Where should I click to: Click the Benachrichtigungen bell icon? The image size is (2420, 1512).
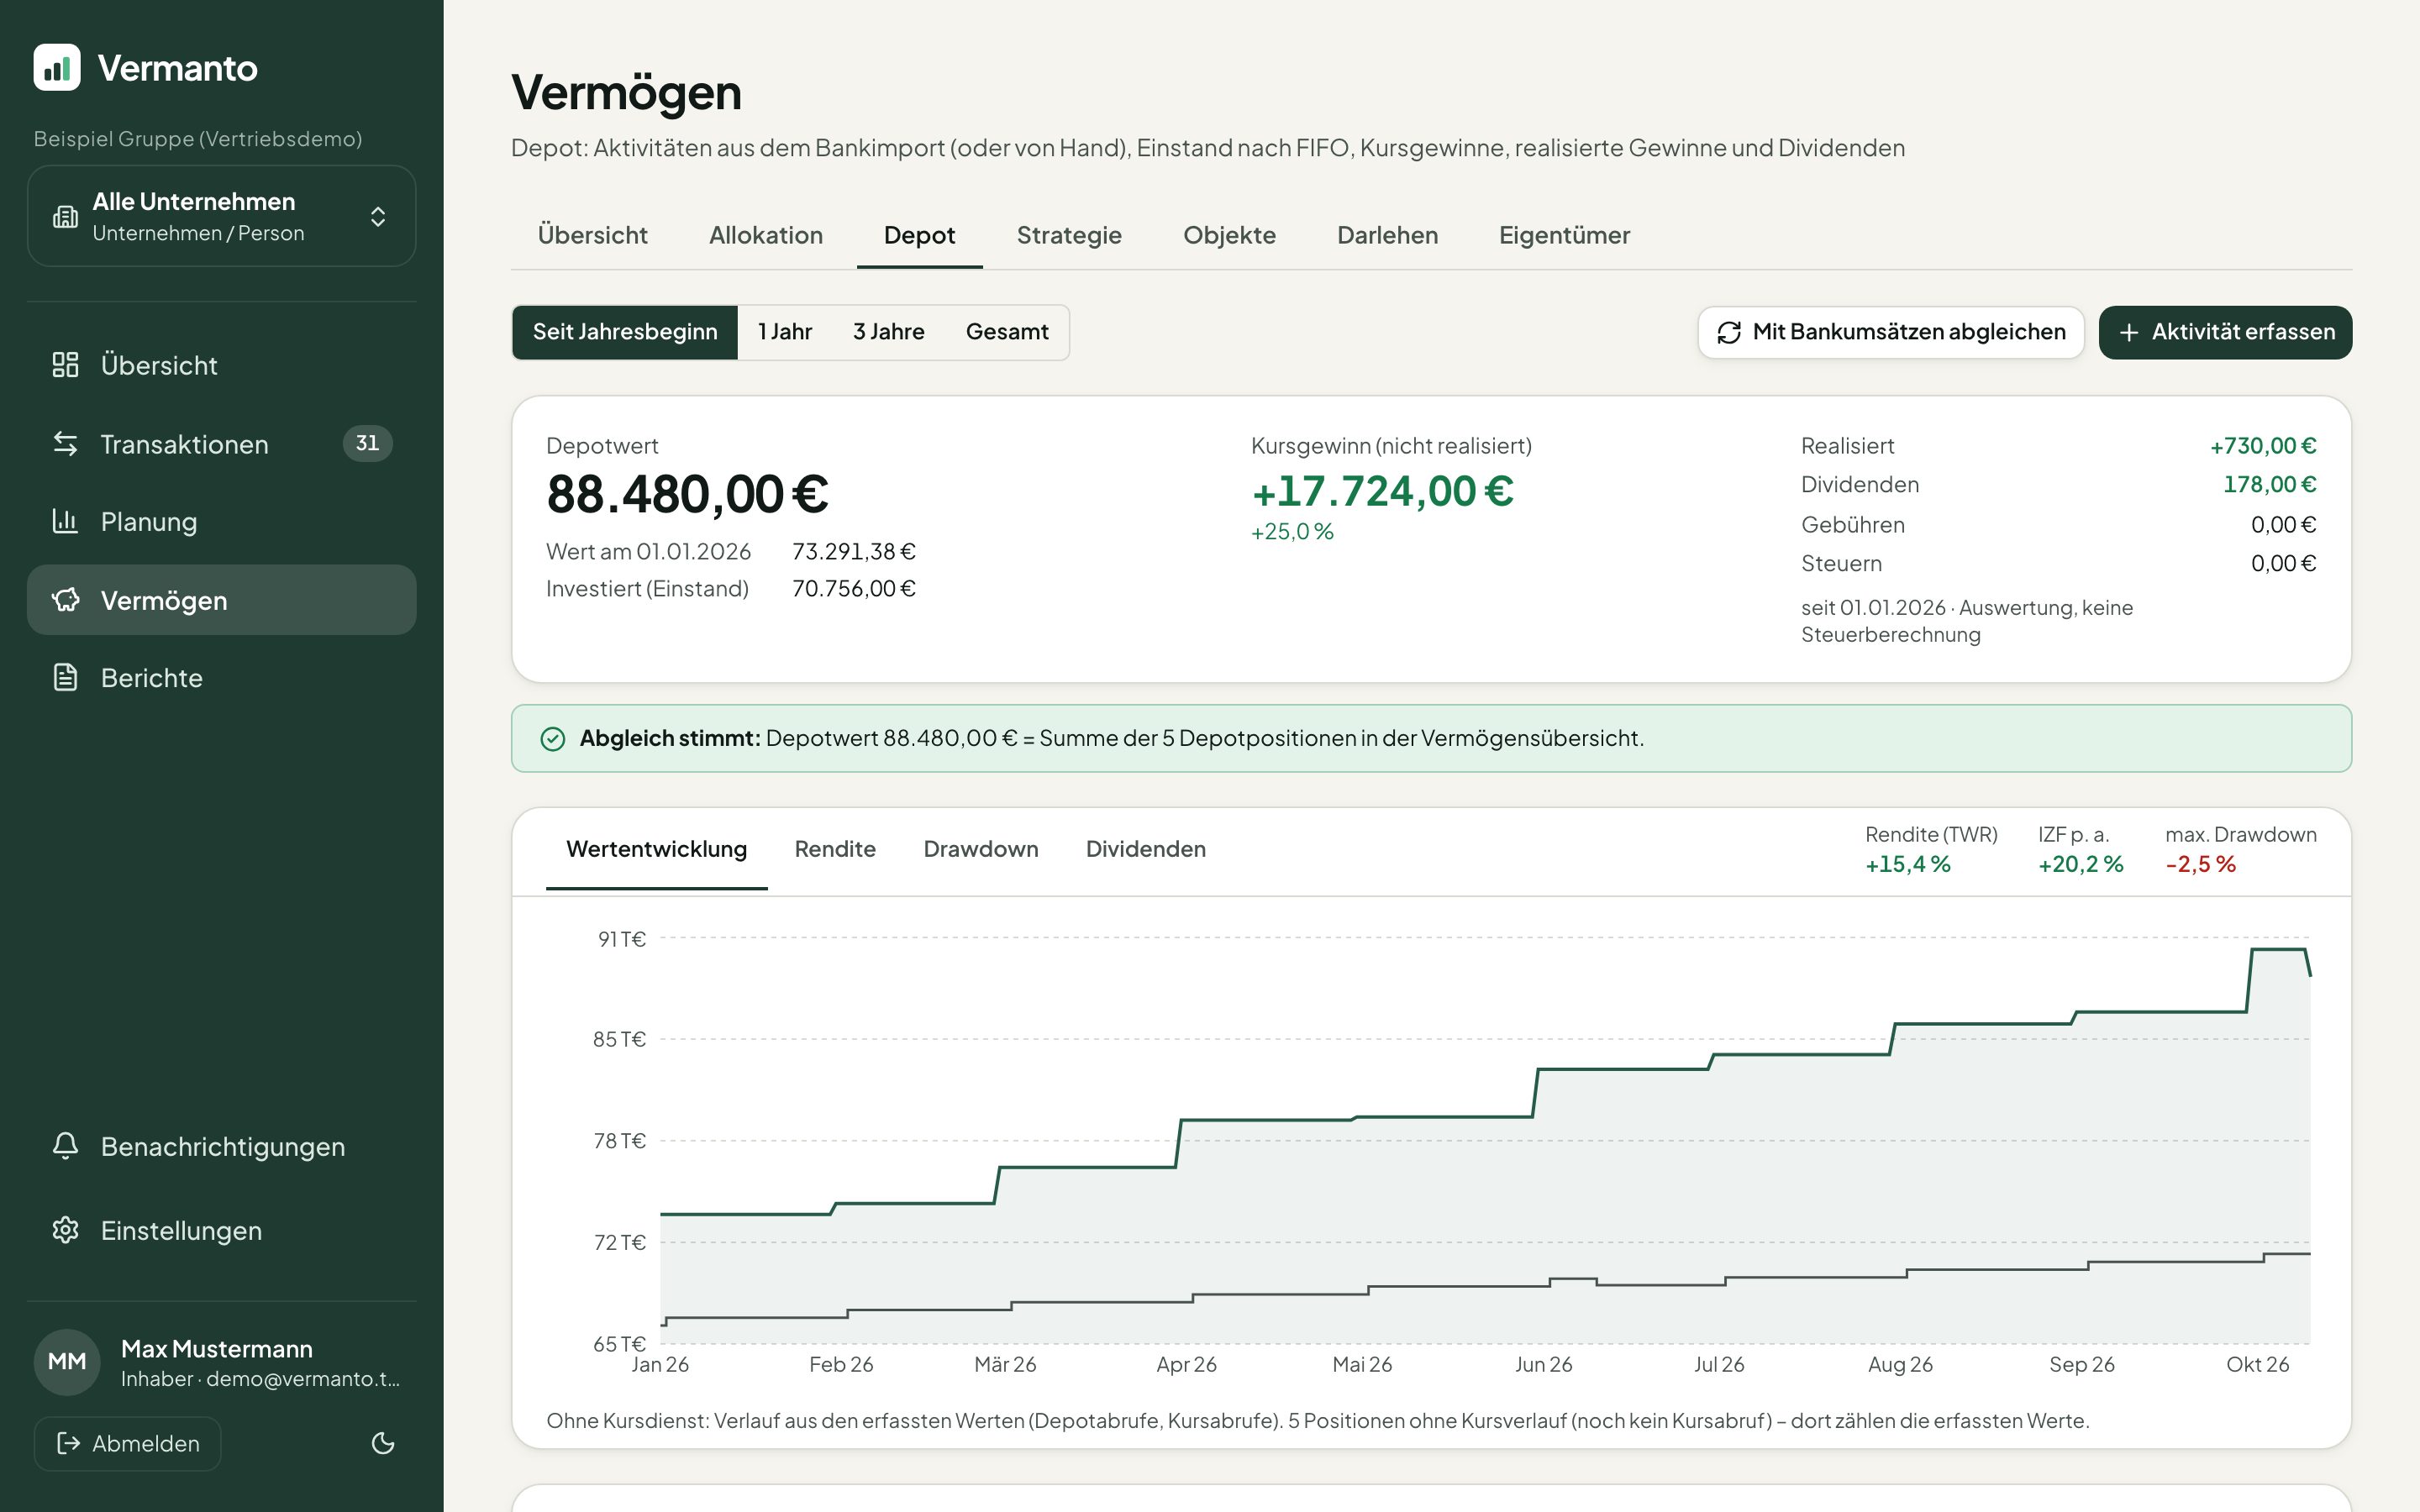(65, 1146)
